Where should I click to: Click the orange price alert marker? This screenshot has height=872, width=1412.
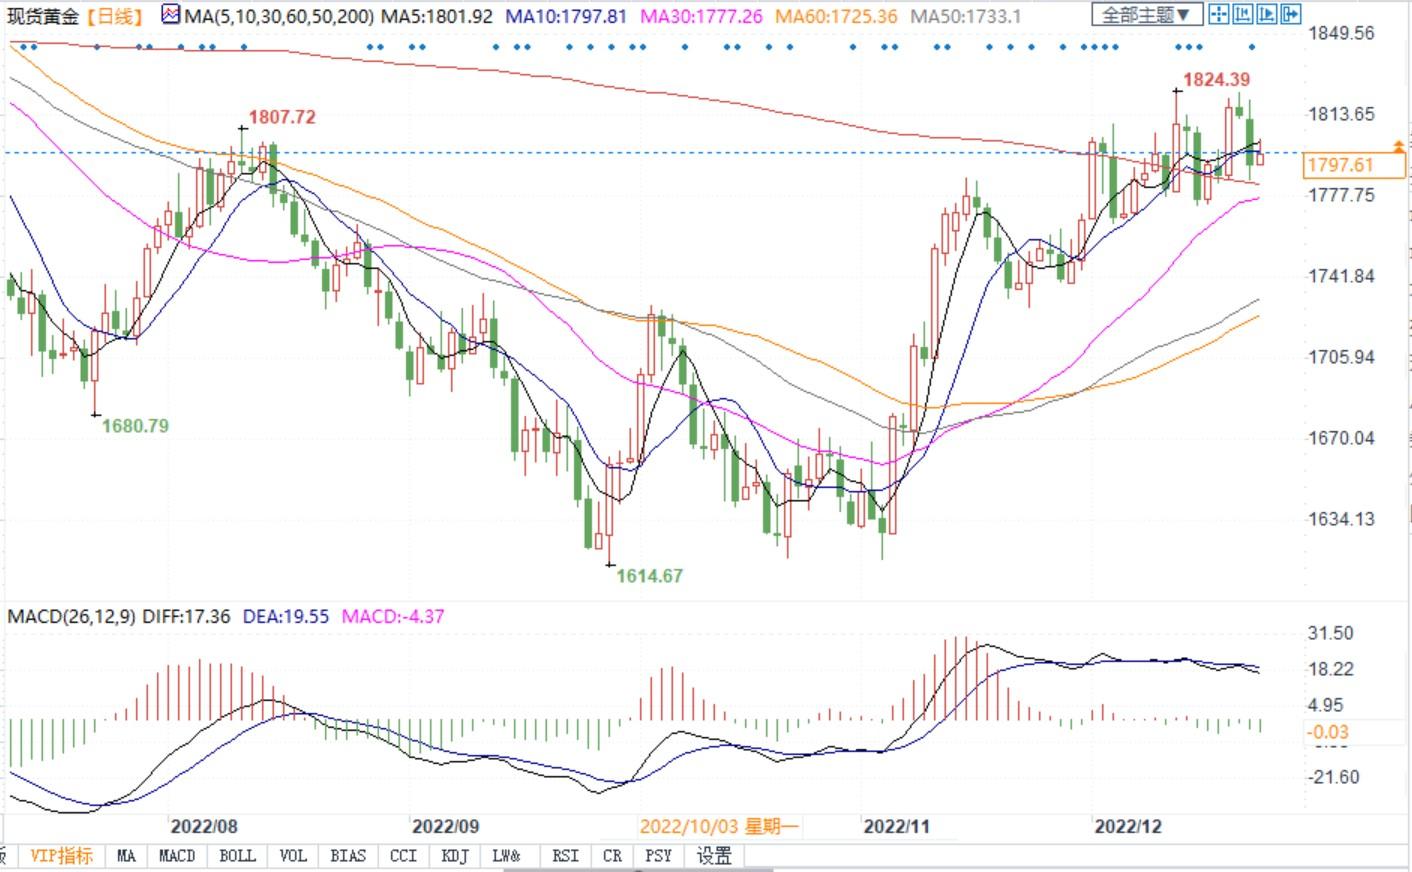pyautogui.click(x=1397, y=148)
